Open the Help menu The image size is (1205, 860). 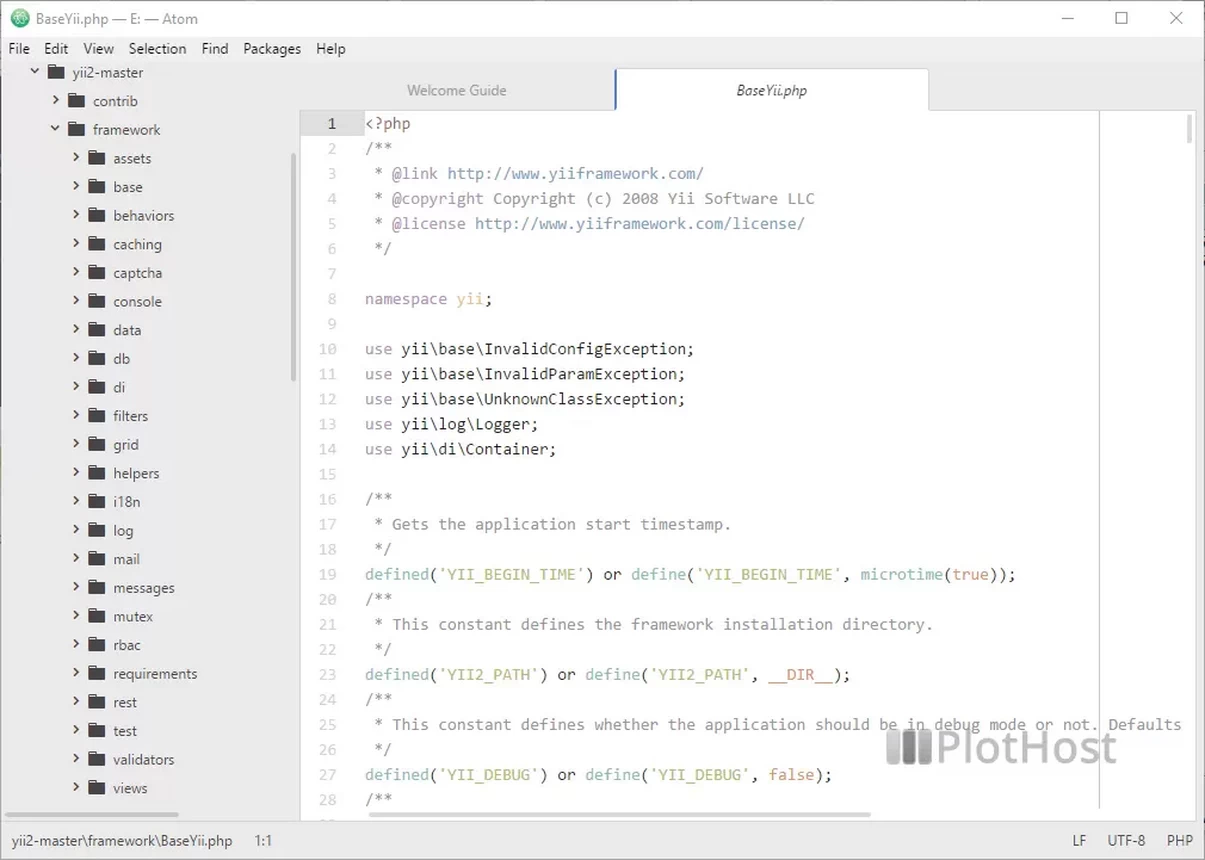(331, 48)
